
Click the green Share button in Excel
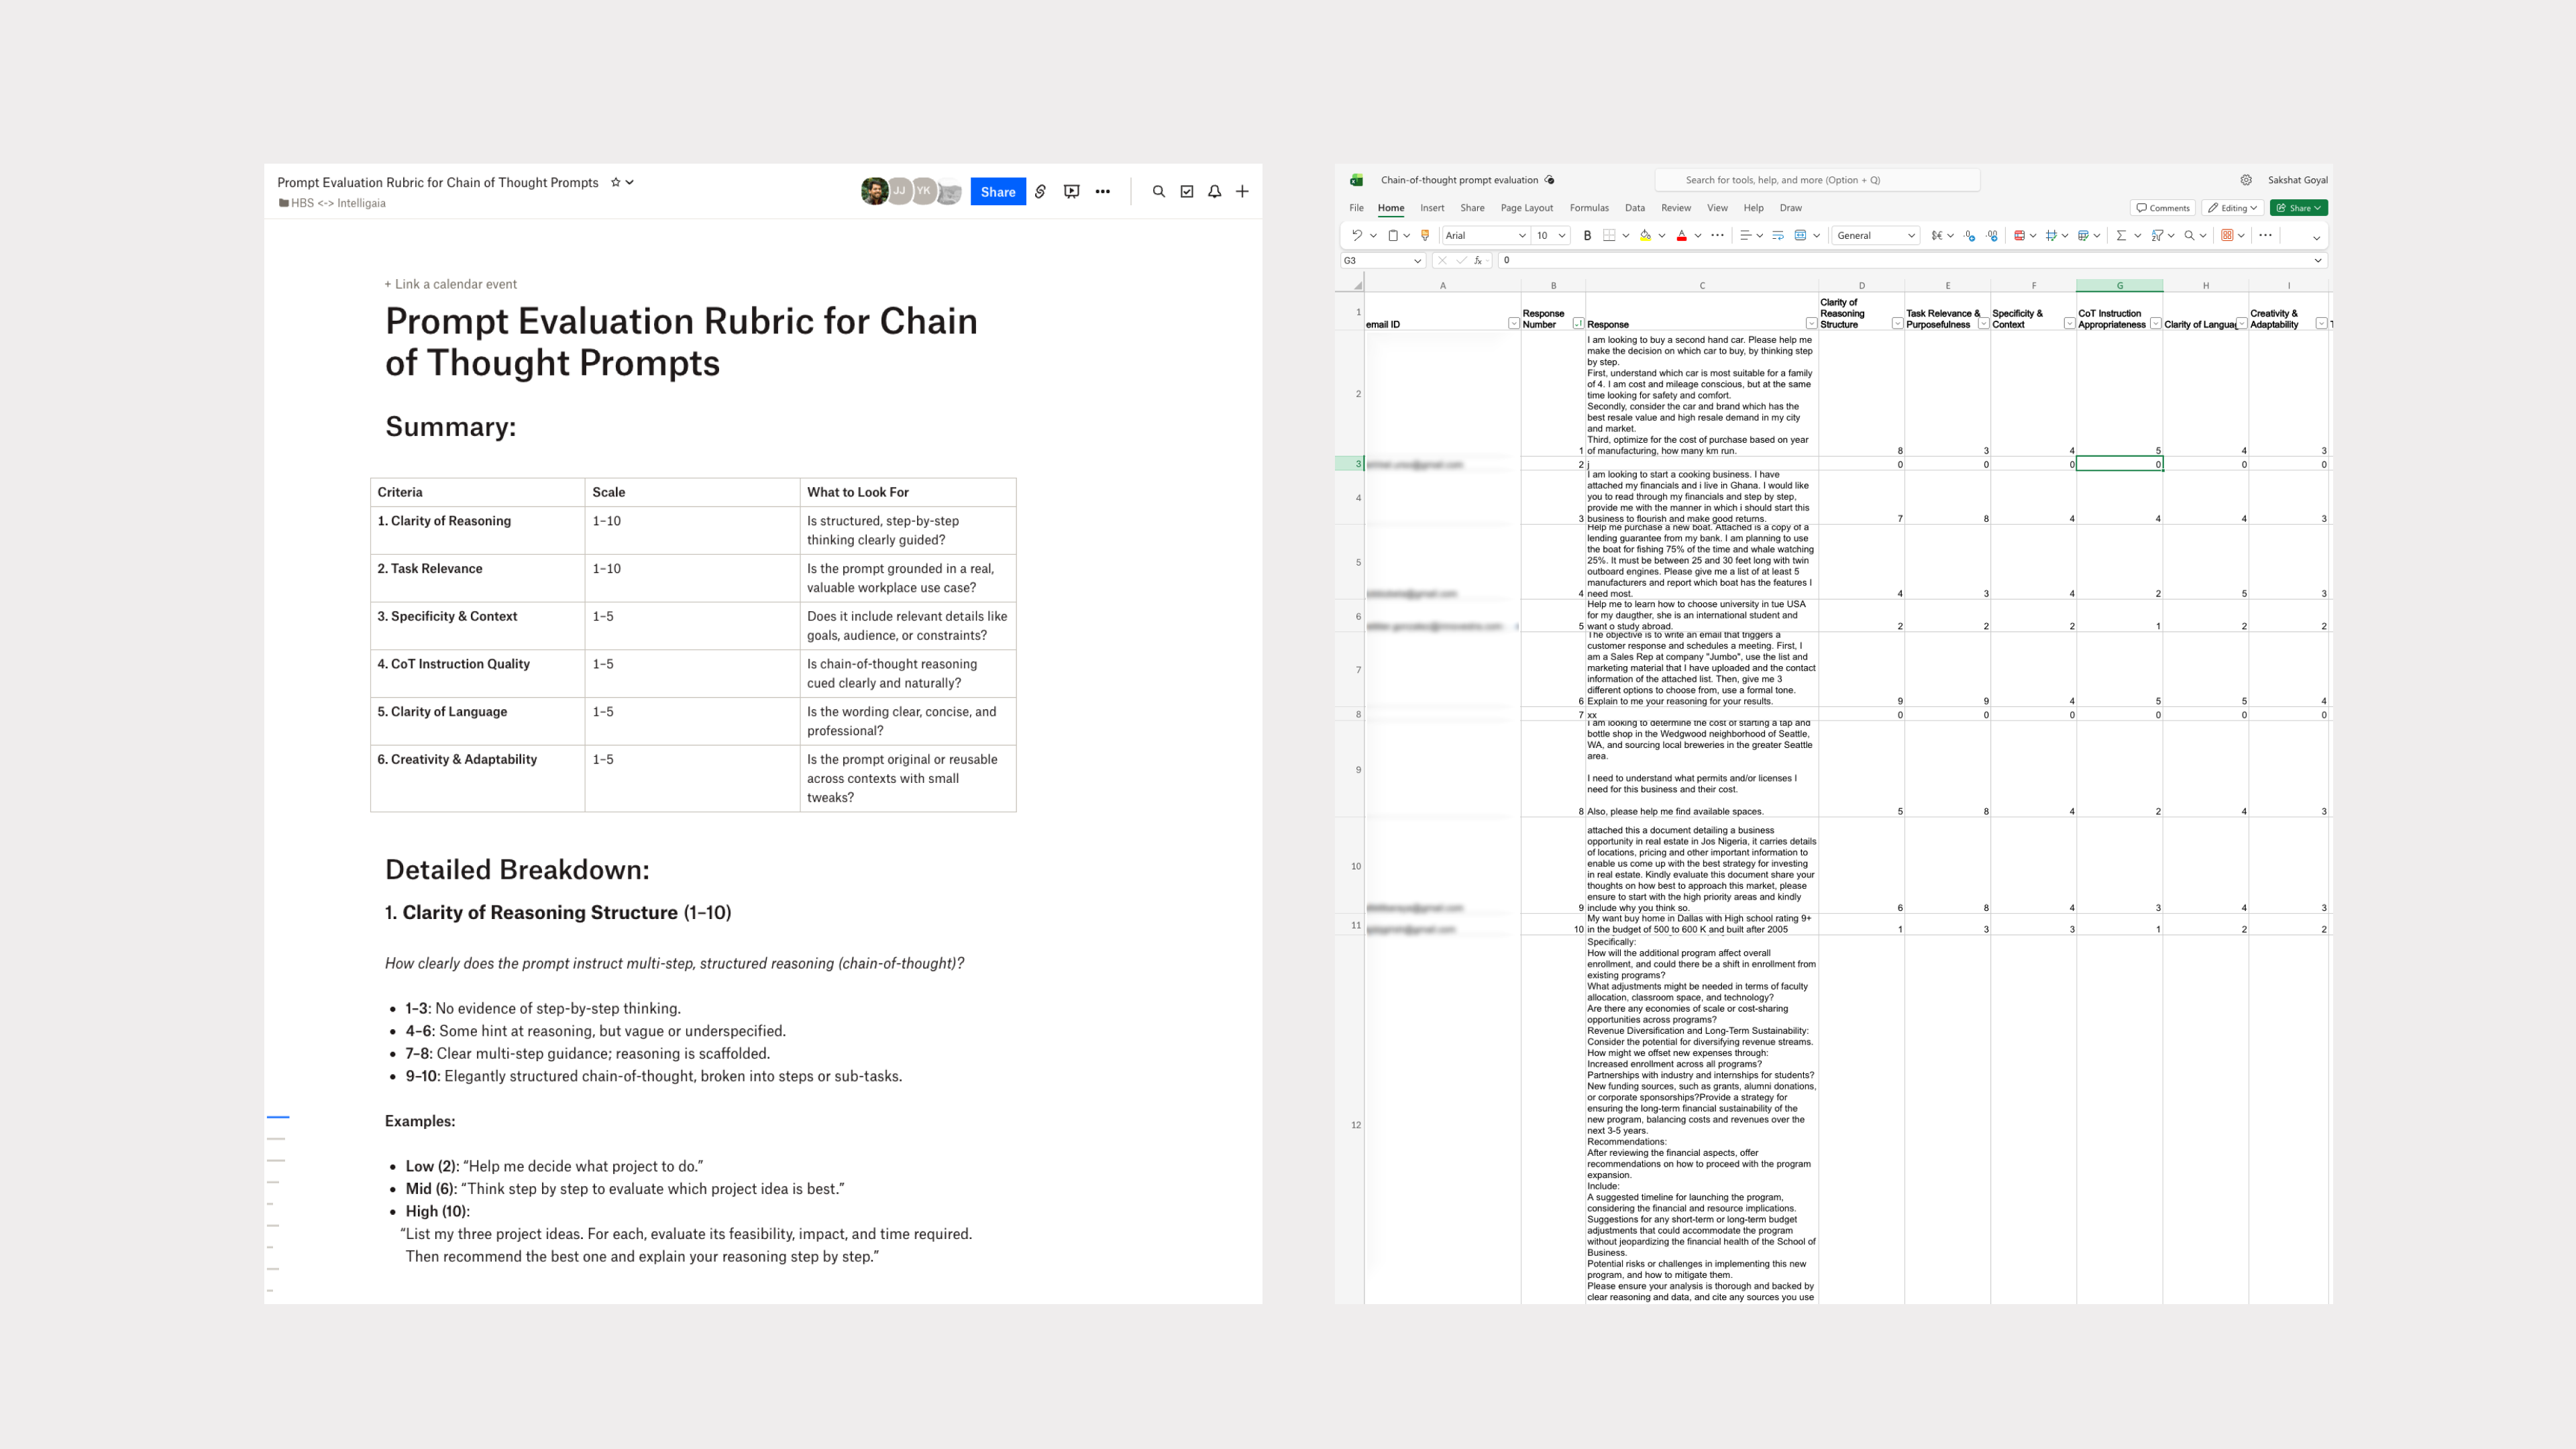[2299, 208]
